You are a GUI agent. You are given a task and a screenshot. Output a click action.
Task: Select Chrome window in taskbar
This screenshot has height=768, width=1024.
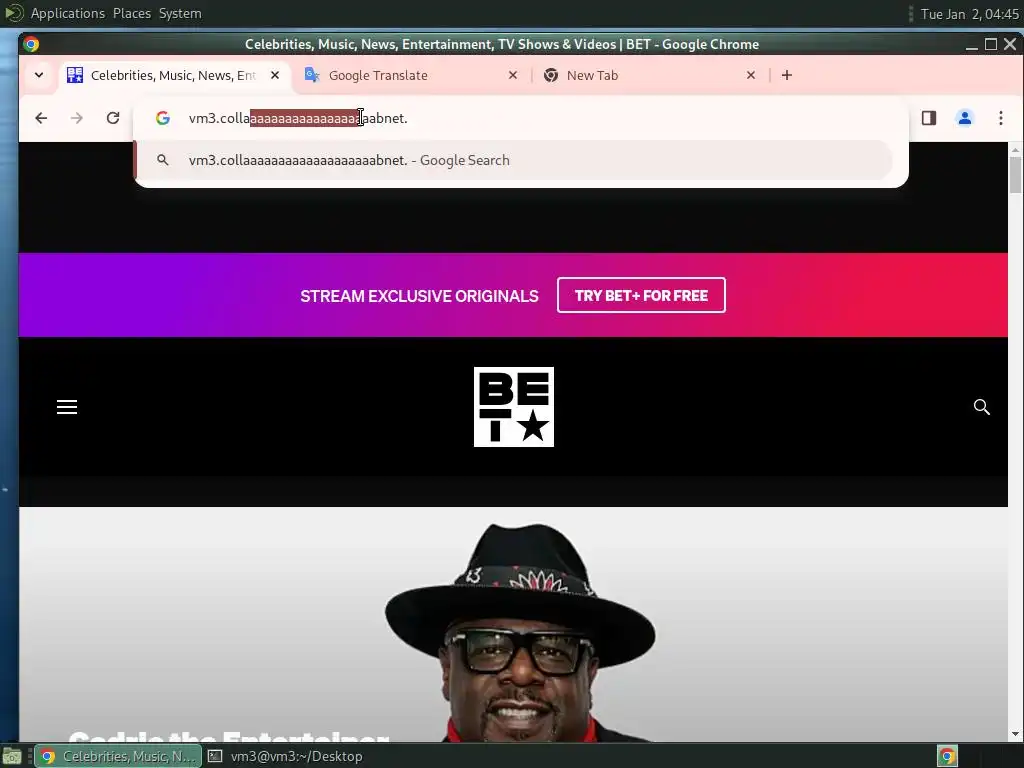118,756
